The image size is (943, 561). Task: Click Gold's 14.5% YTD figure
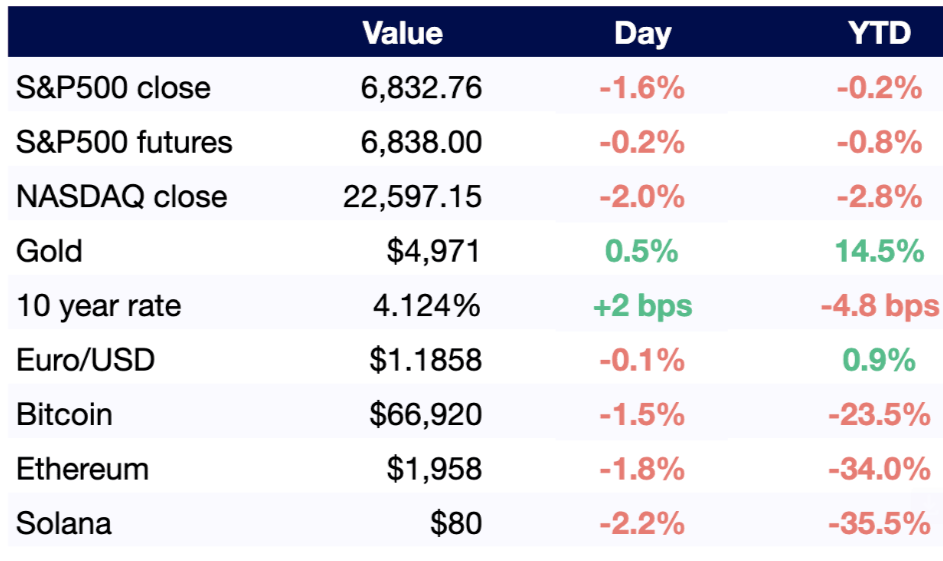(x=879, y=251)
